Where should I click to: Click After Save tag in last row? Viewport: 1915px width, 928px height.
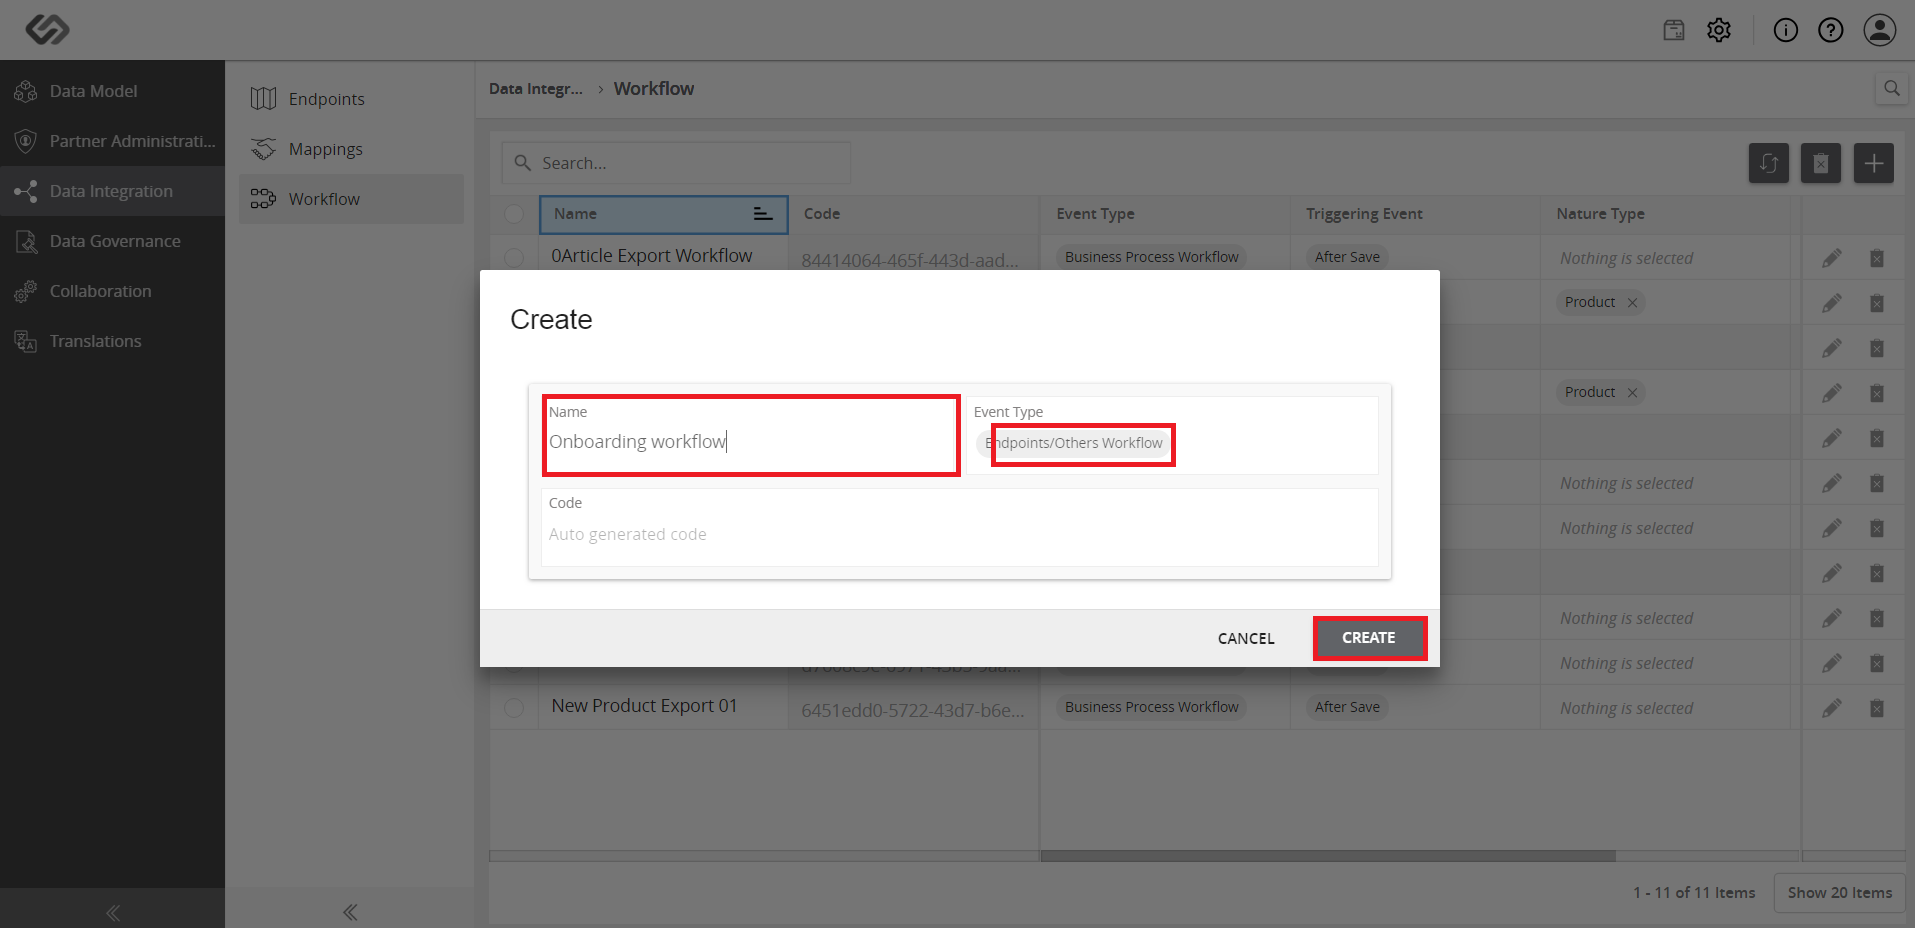(x=1347, y=707)
